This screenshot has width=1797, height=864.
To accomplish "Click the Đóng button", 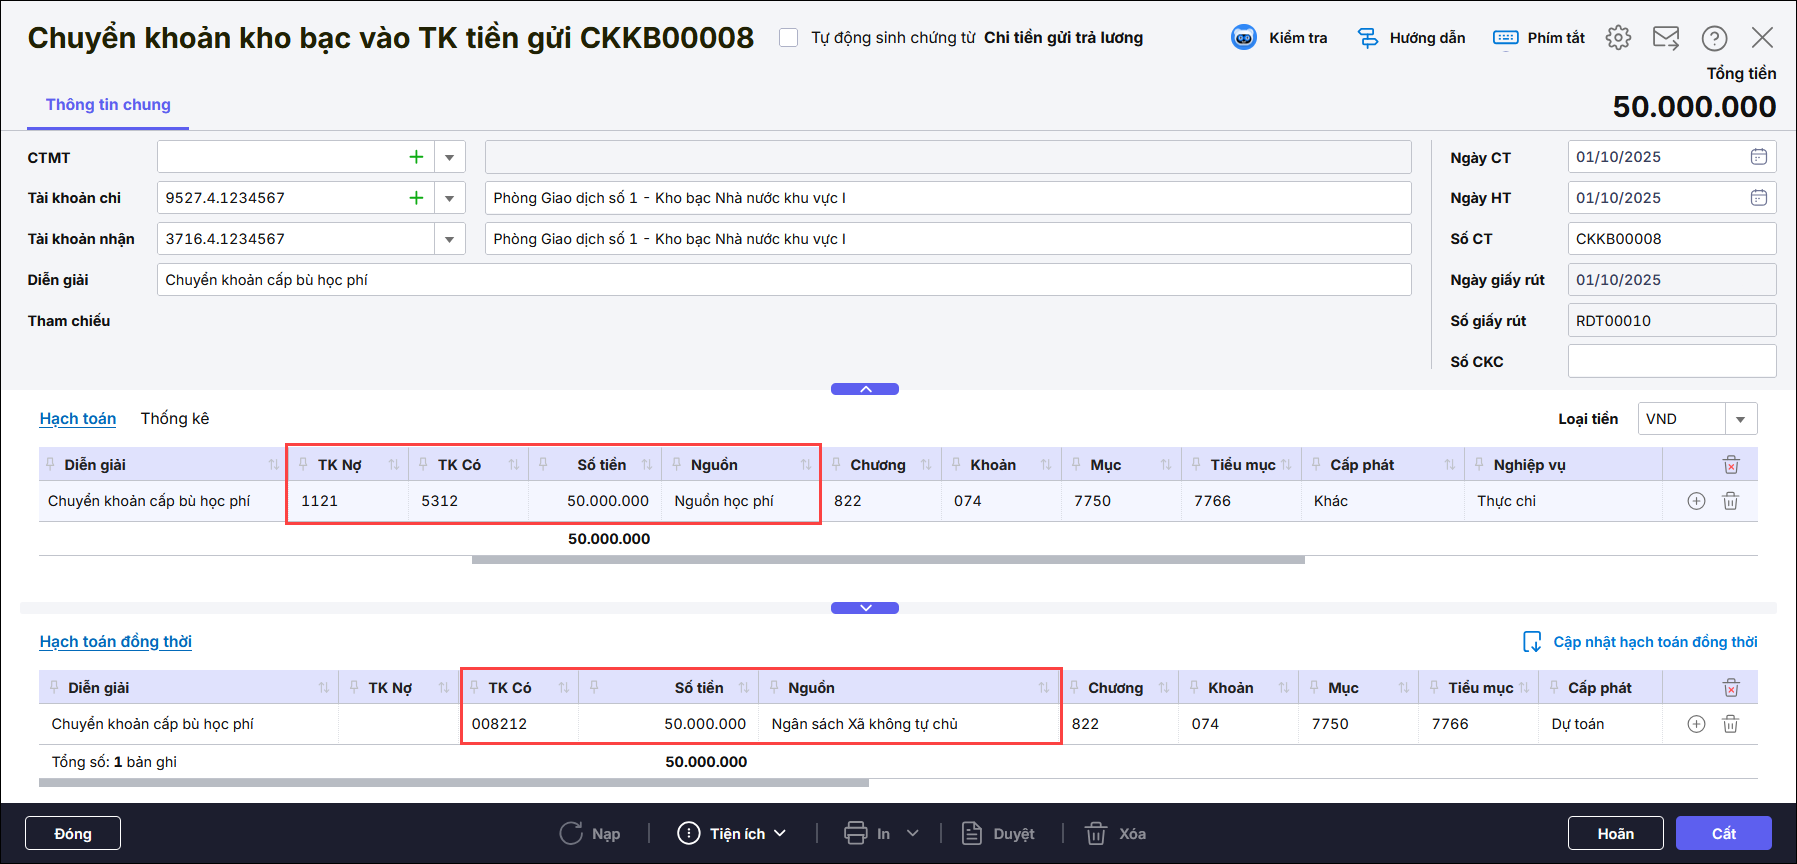I will tap(73, 833).
